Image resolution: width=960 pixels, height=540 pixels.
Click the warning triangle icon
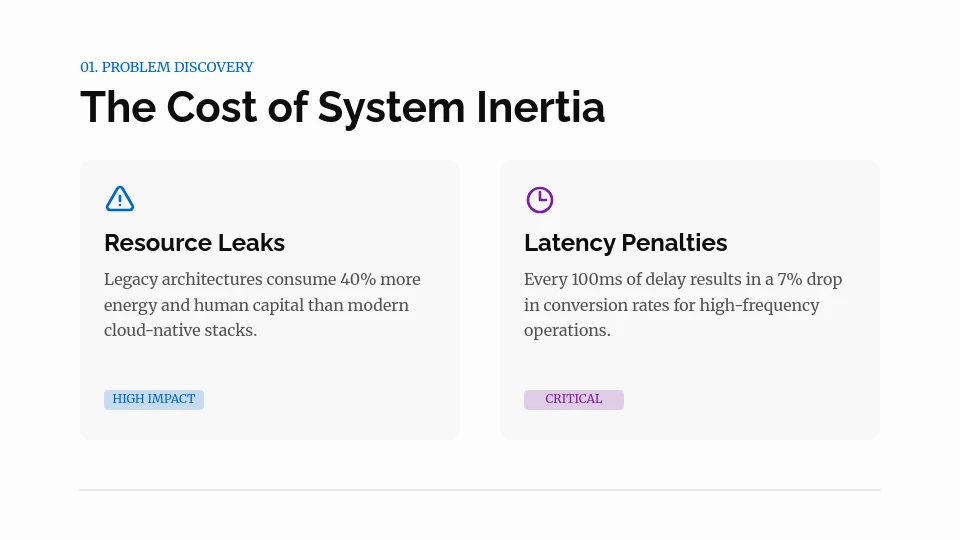click(120, 199)
